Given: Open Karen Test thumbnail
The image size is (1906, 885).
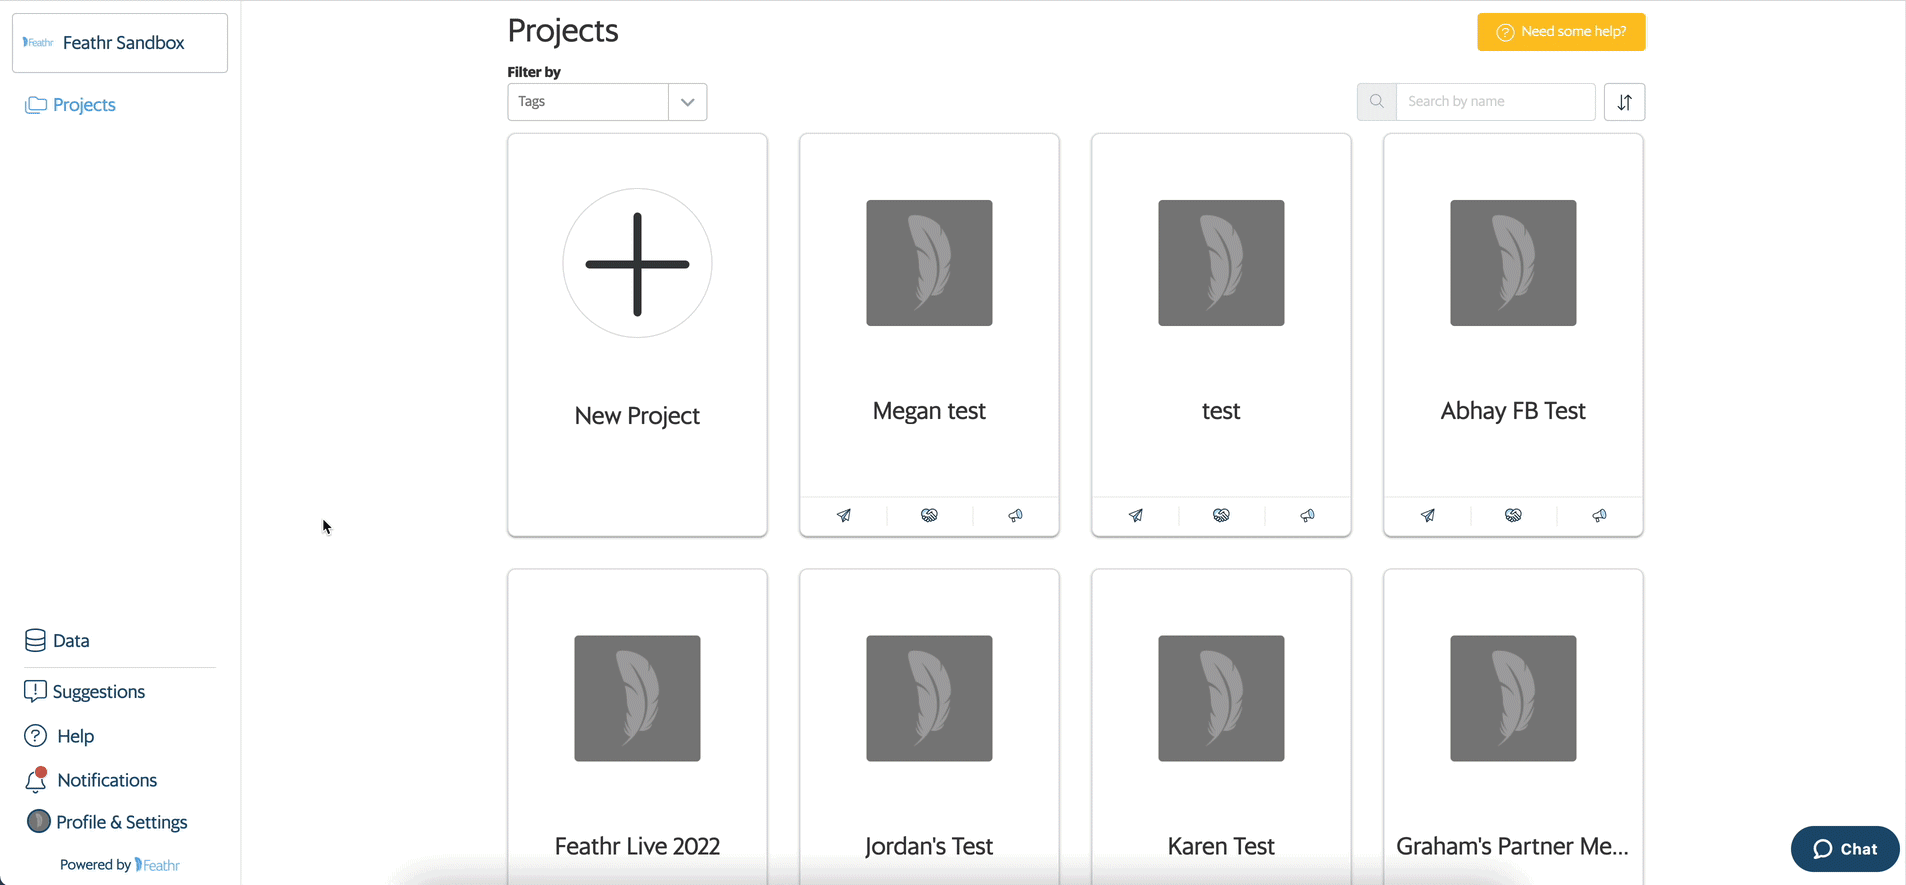Looking at the screenshot, I should pos(1221,698).
